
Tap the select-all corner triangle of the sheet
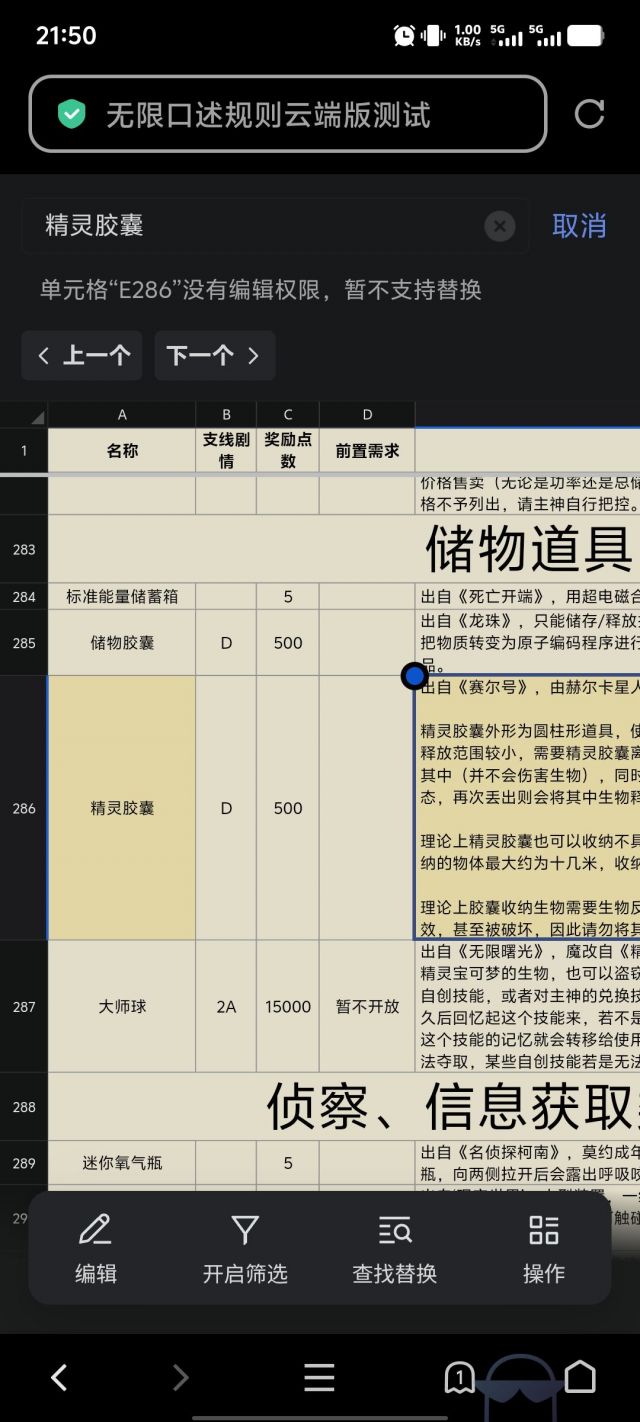tap(24, 415)
